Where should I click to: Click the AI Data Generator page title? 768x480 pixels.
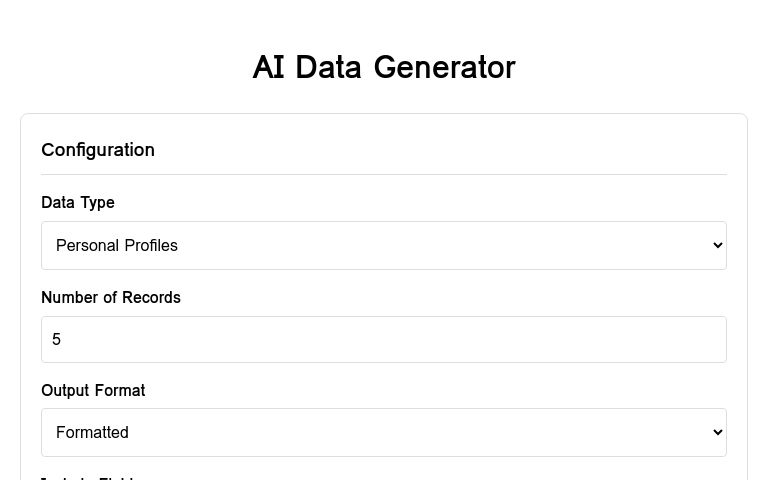click(x=384, y=67)
